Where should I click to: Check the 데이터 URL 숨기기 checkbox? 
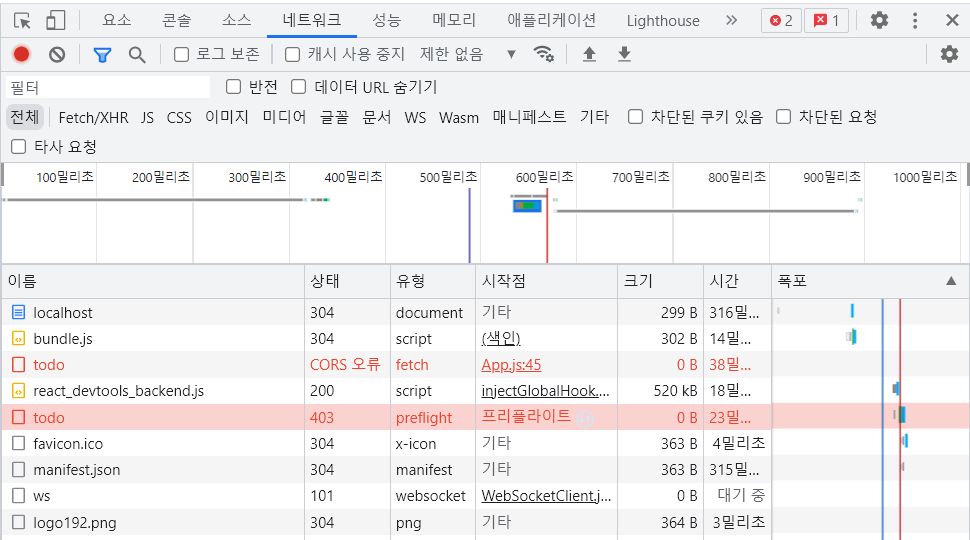(299, 87)
